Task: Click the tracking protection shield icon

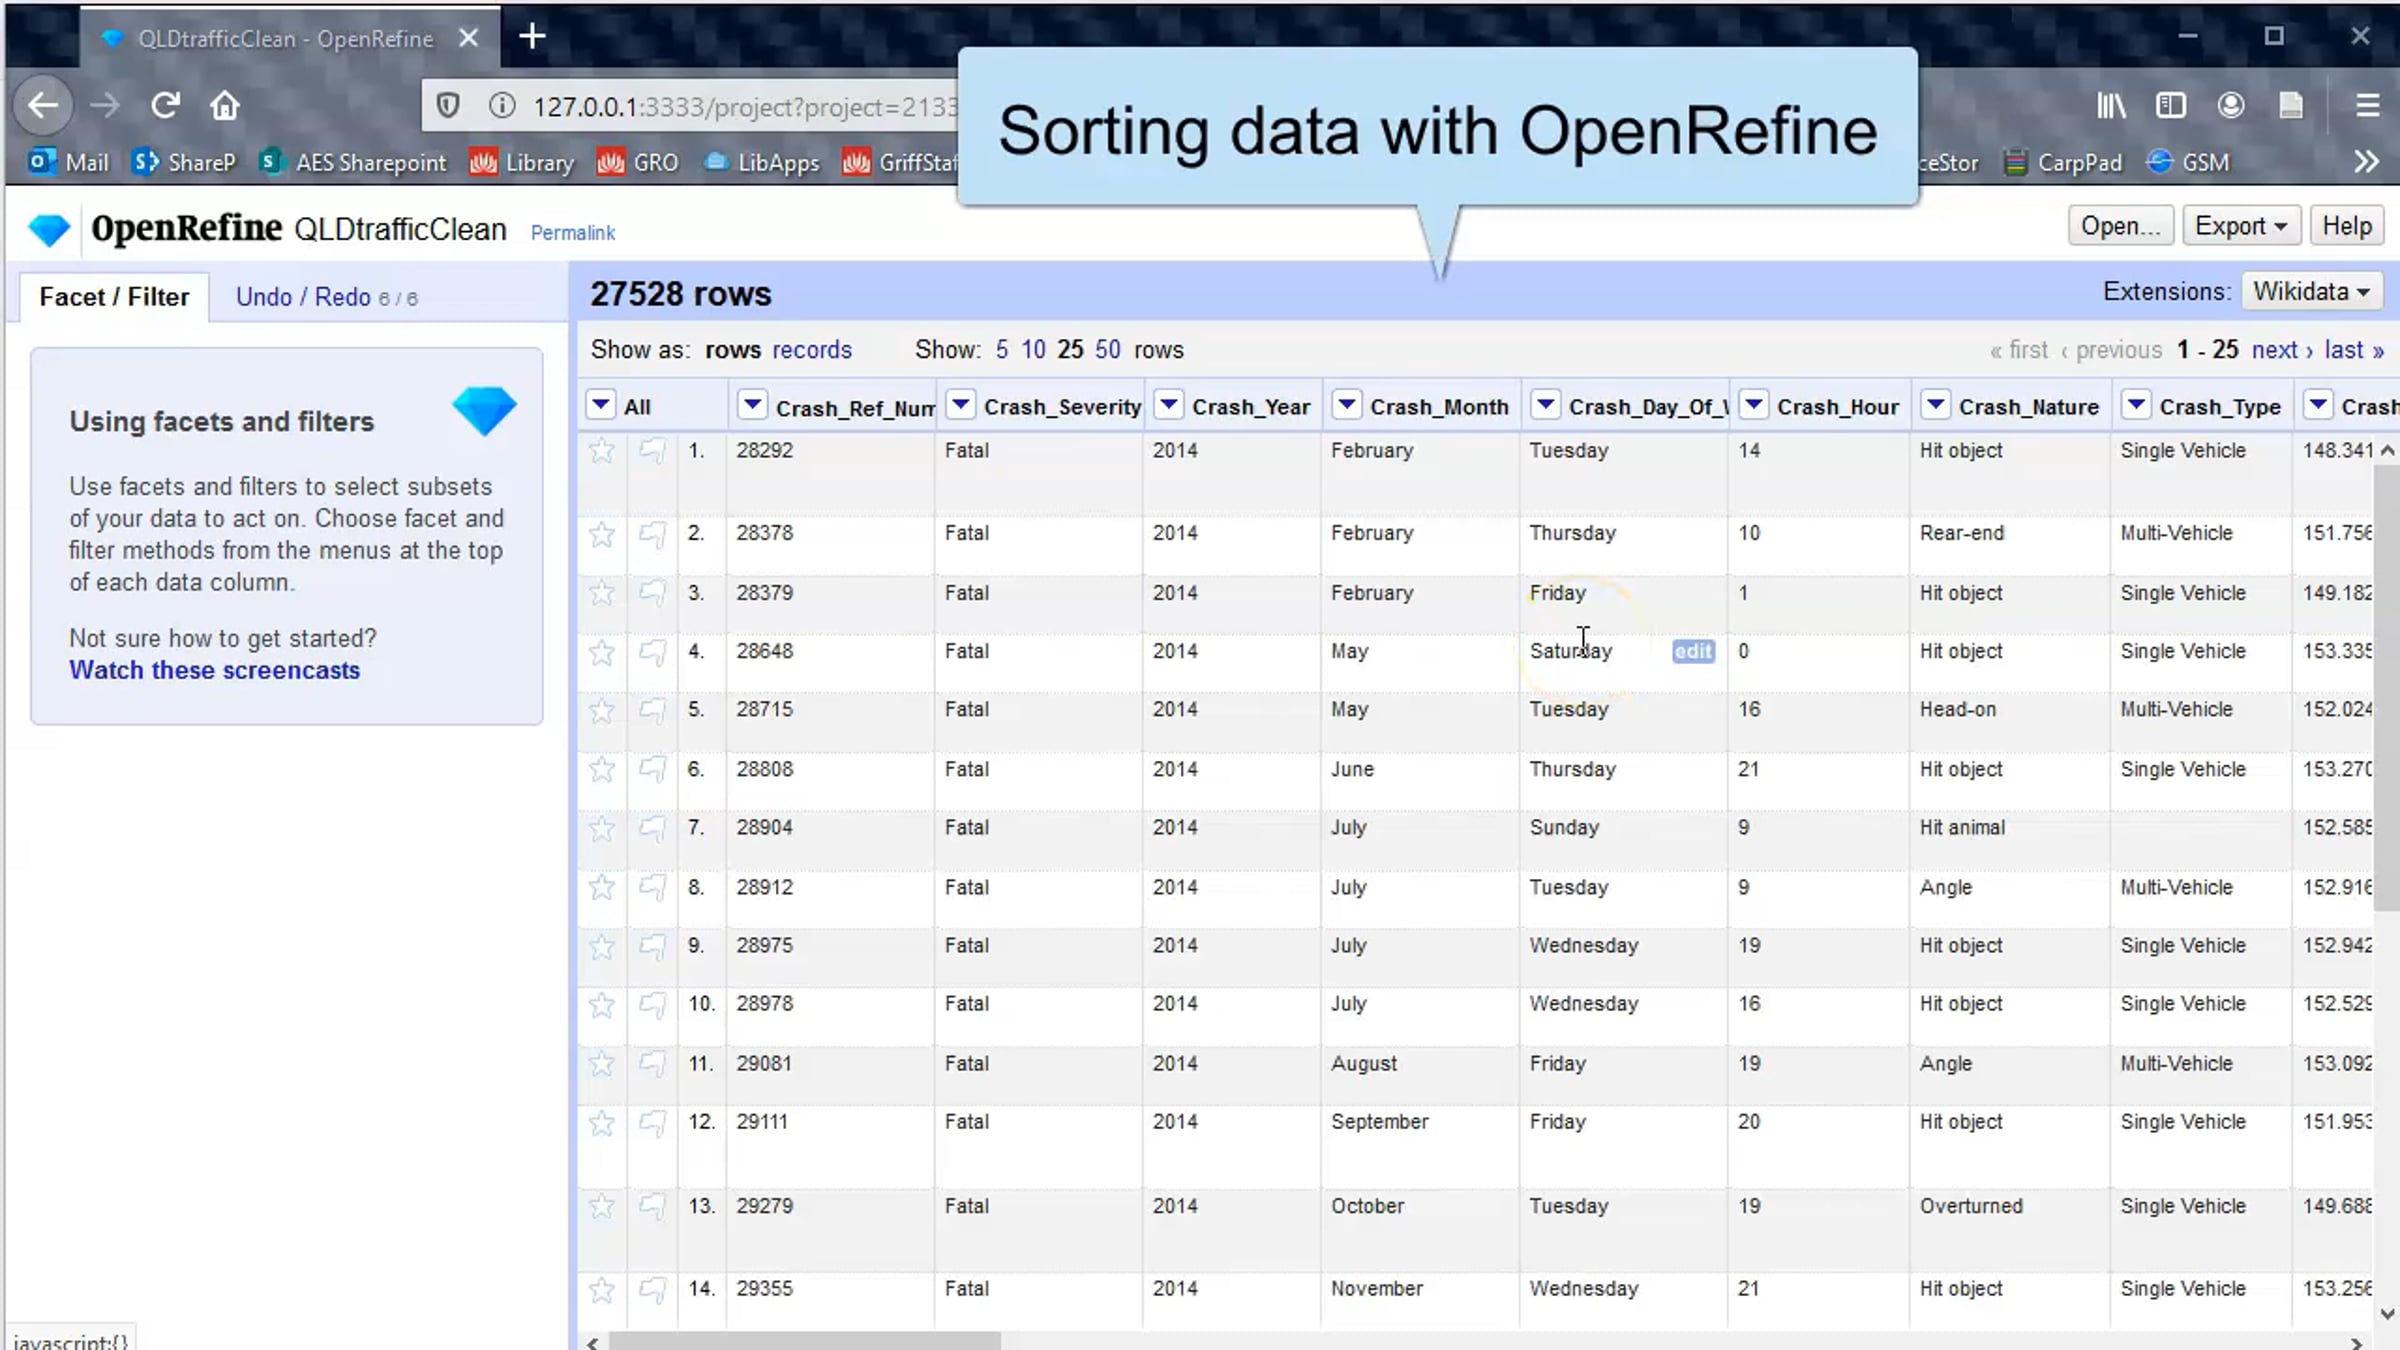Action: click(x=448, y=106)
